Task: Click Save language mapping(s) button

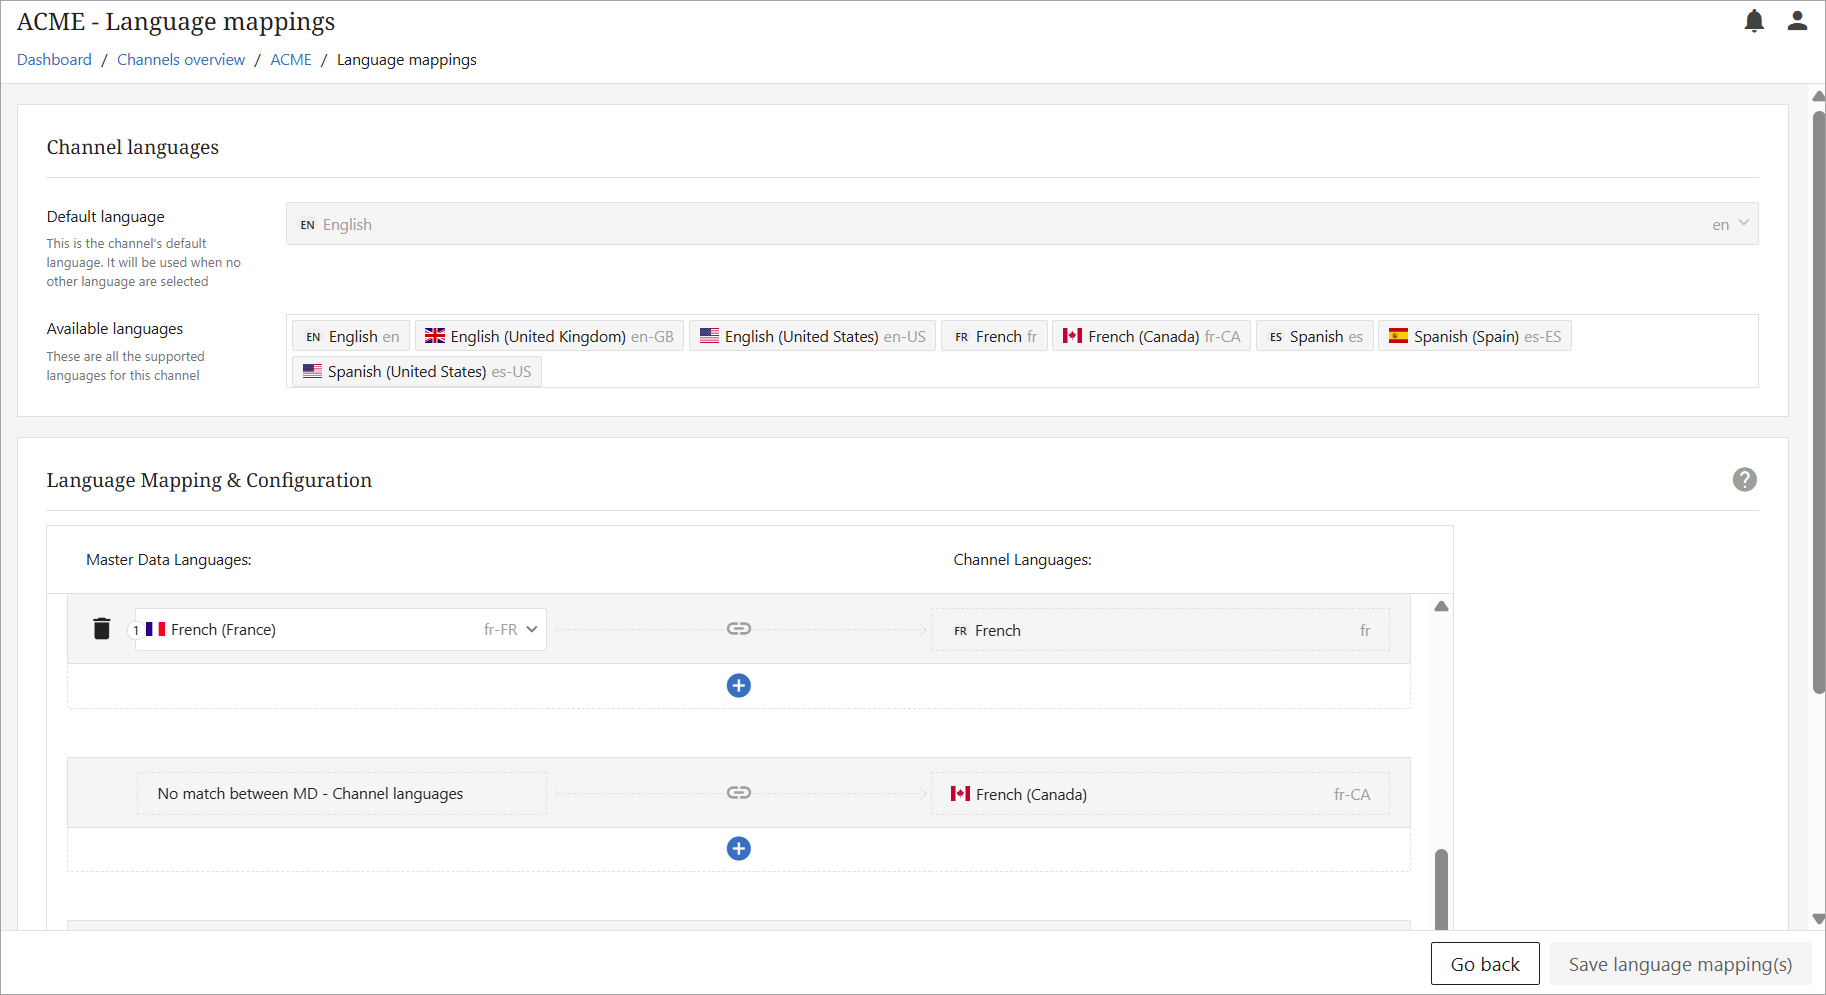Action: tap(1680, 964)
